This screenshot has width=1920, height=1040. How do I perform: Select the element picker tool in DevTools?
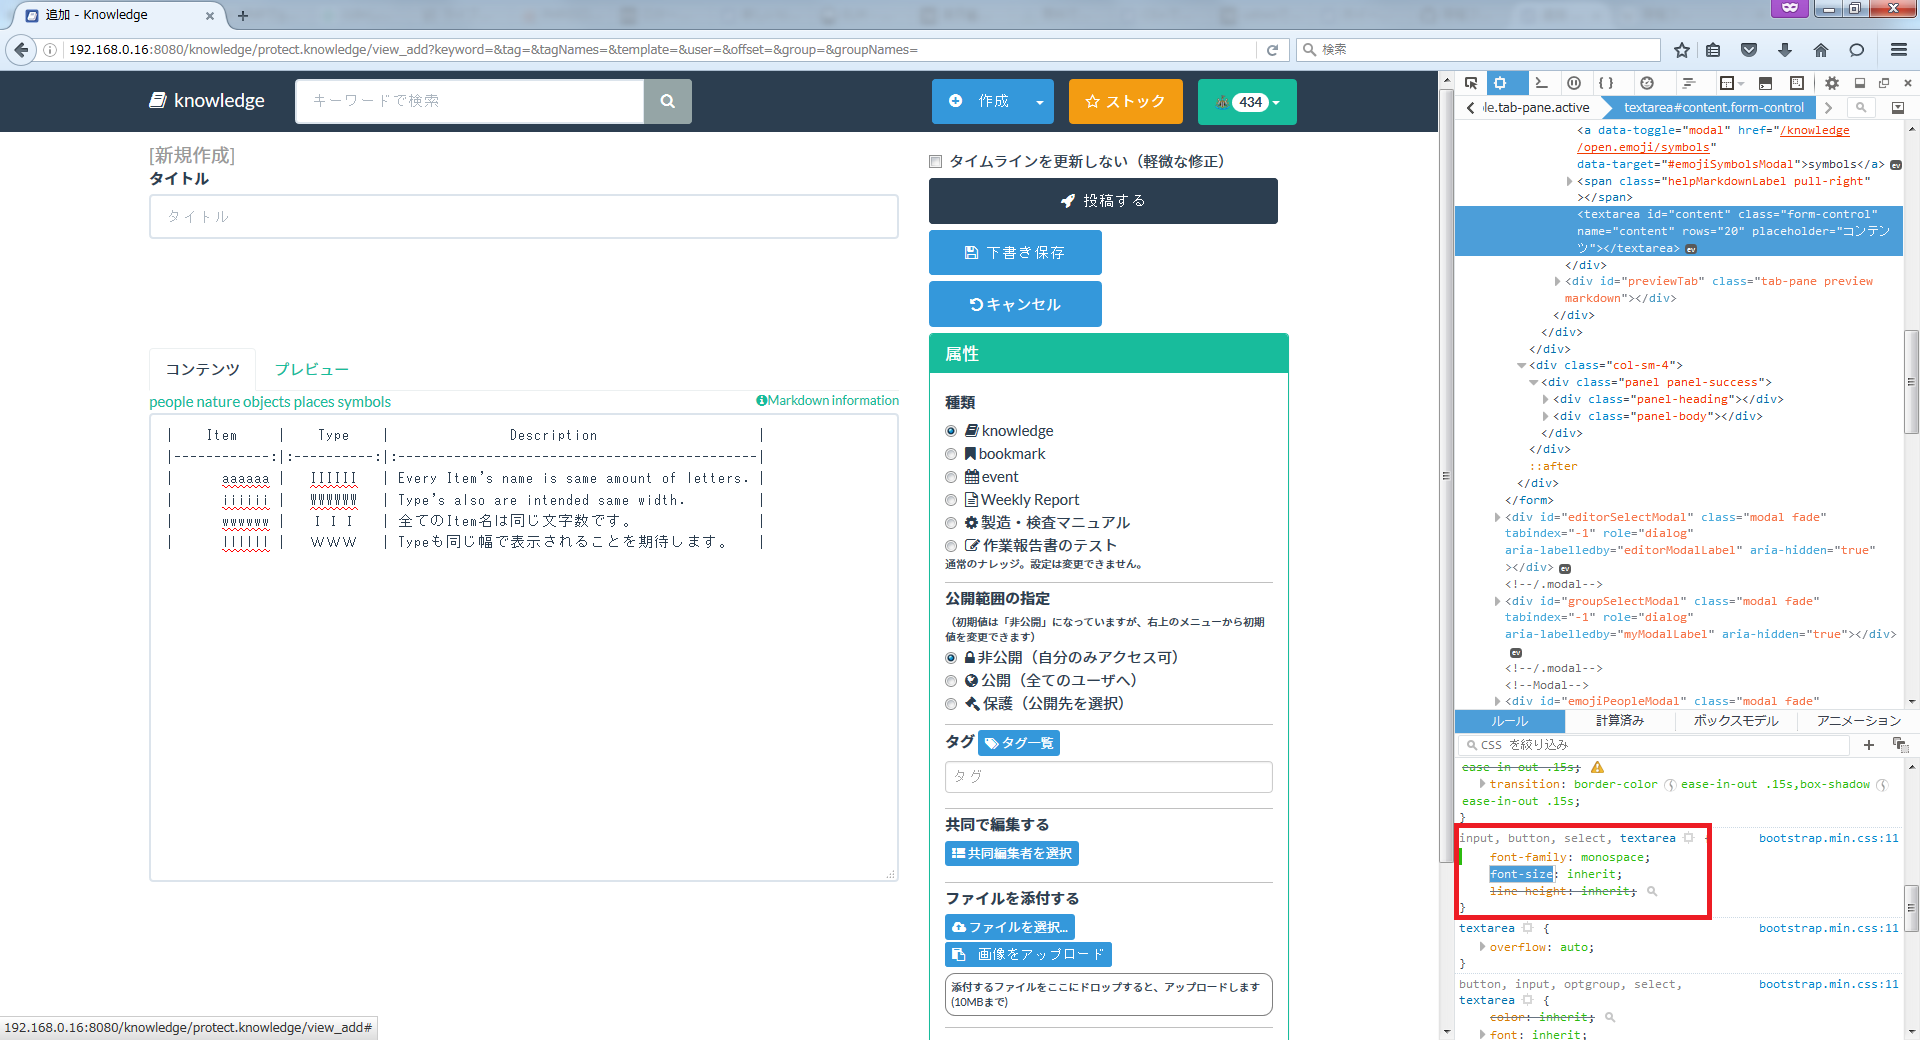pos(1472,83)
